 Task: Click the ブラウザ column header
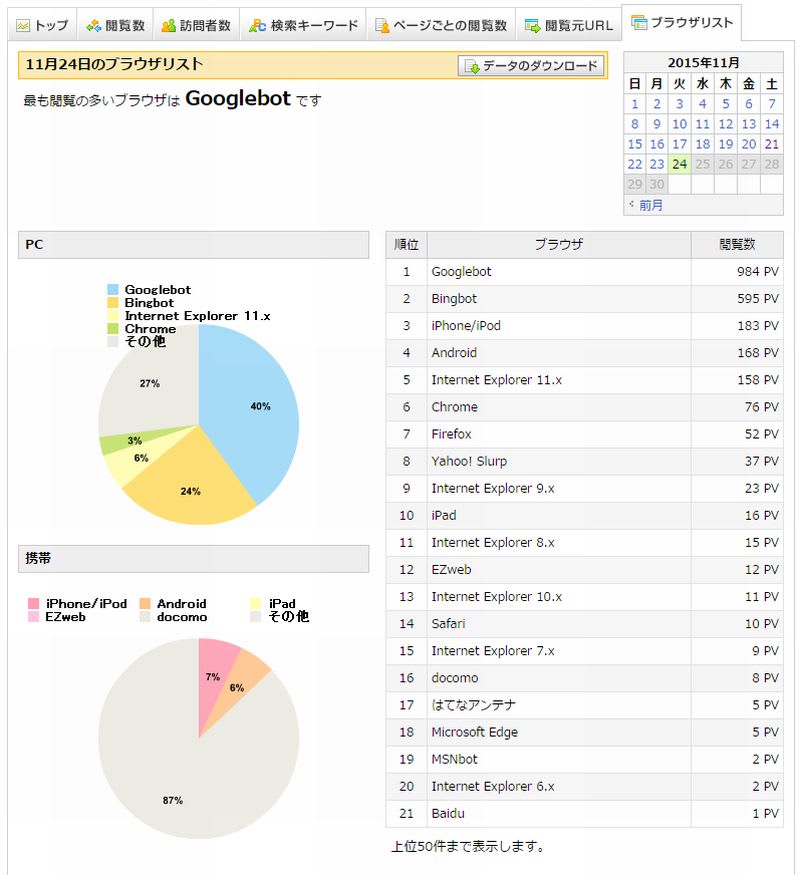click(x=558, y=244)
